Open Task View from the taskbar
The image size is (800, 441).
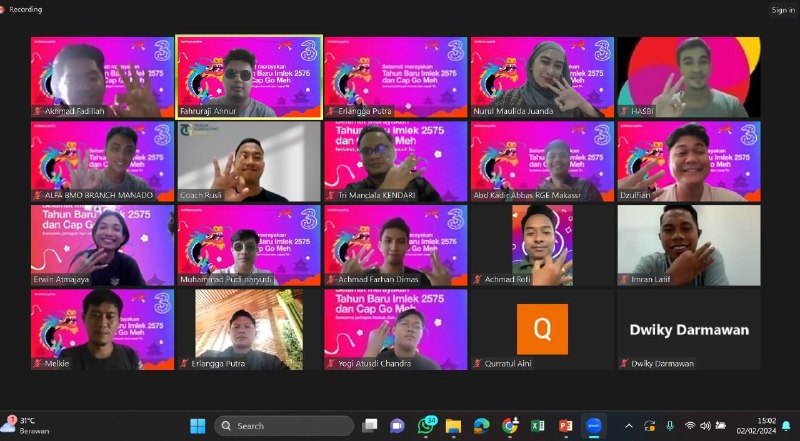click(369, 426)
